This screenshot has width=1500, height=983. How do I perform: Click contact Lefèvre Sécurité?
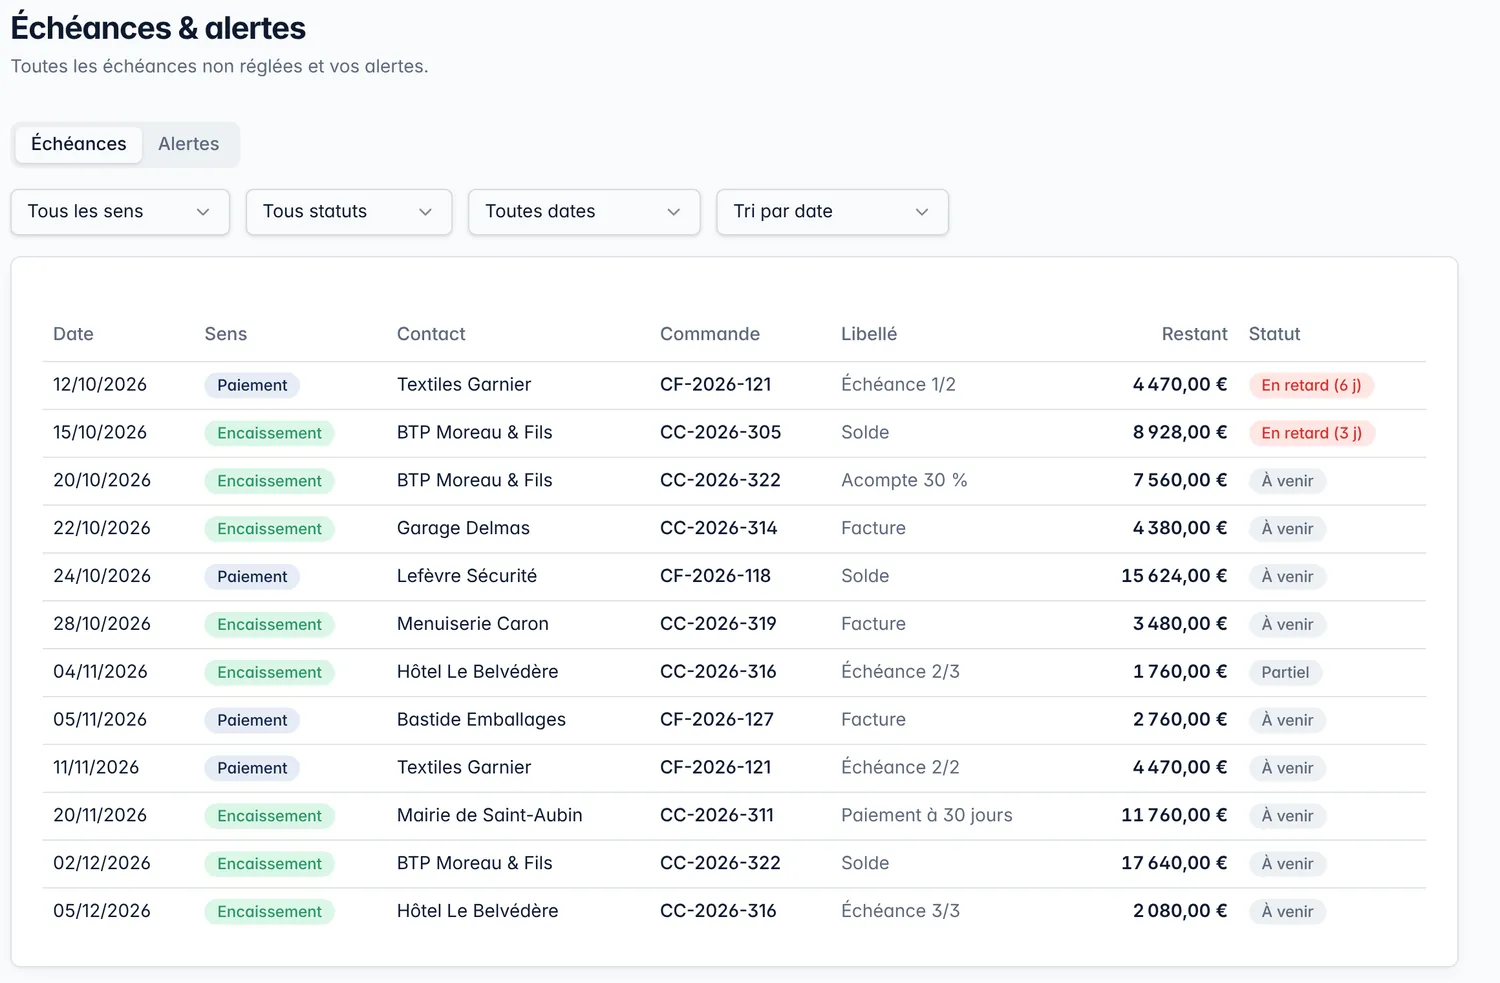(x=467, y=577)
